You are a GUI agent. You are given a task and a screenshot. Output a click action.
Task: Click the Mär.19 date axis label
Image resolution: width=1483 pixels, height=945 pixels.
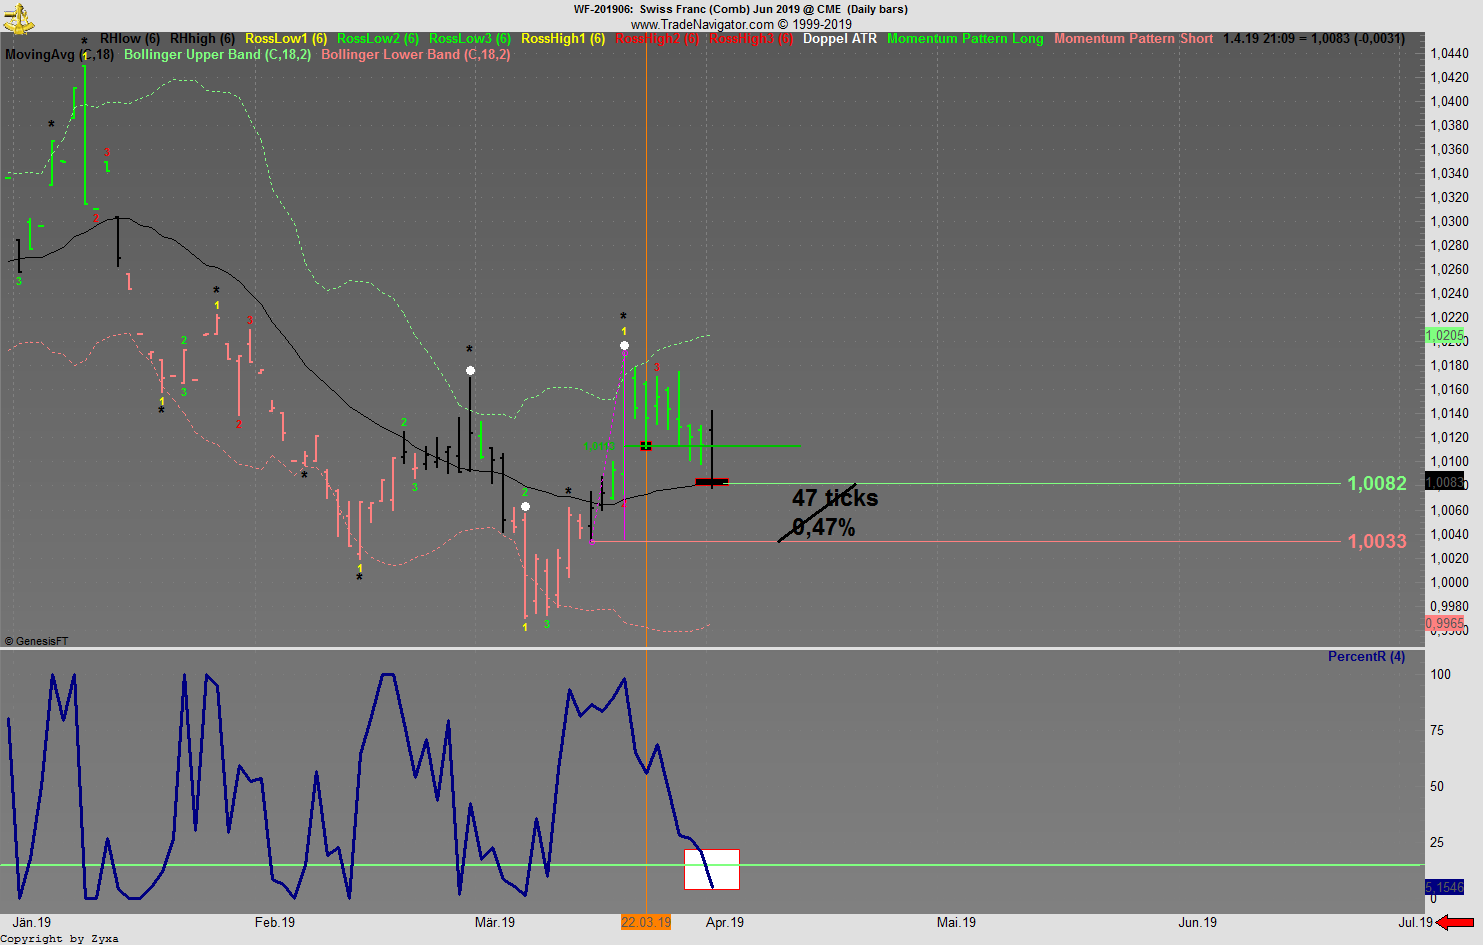[495, 922]
